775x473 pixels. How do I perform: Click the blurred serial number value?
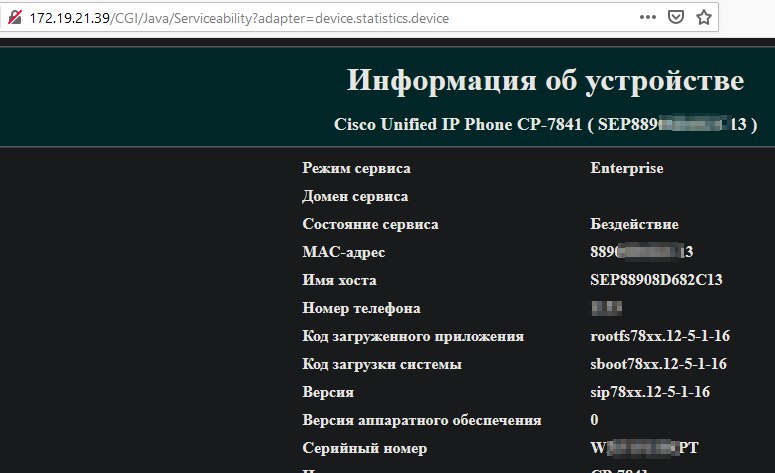(644, 448)
